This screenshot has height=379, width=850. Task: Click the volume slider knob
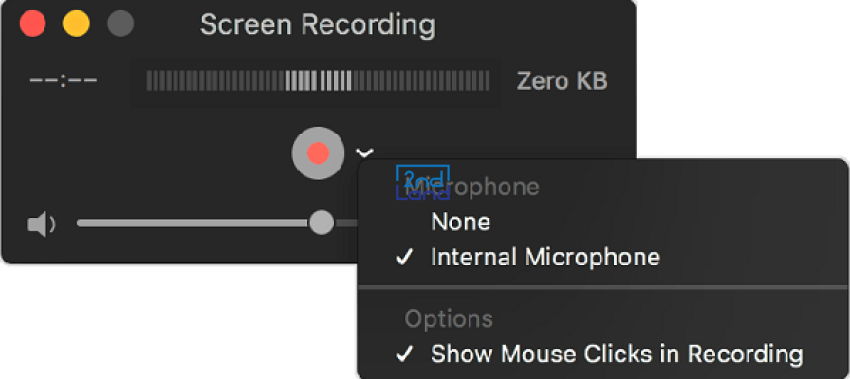point(321,223)
